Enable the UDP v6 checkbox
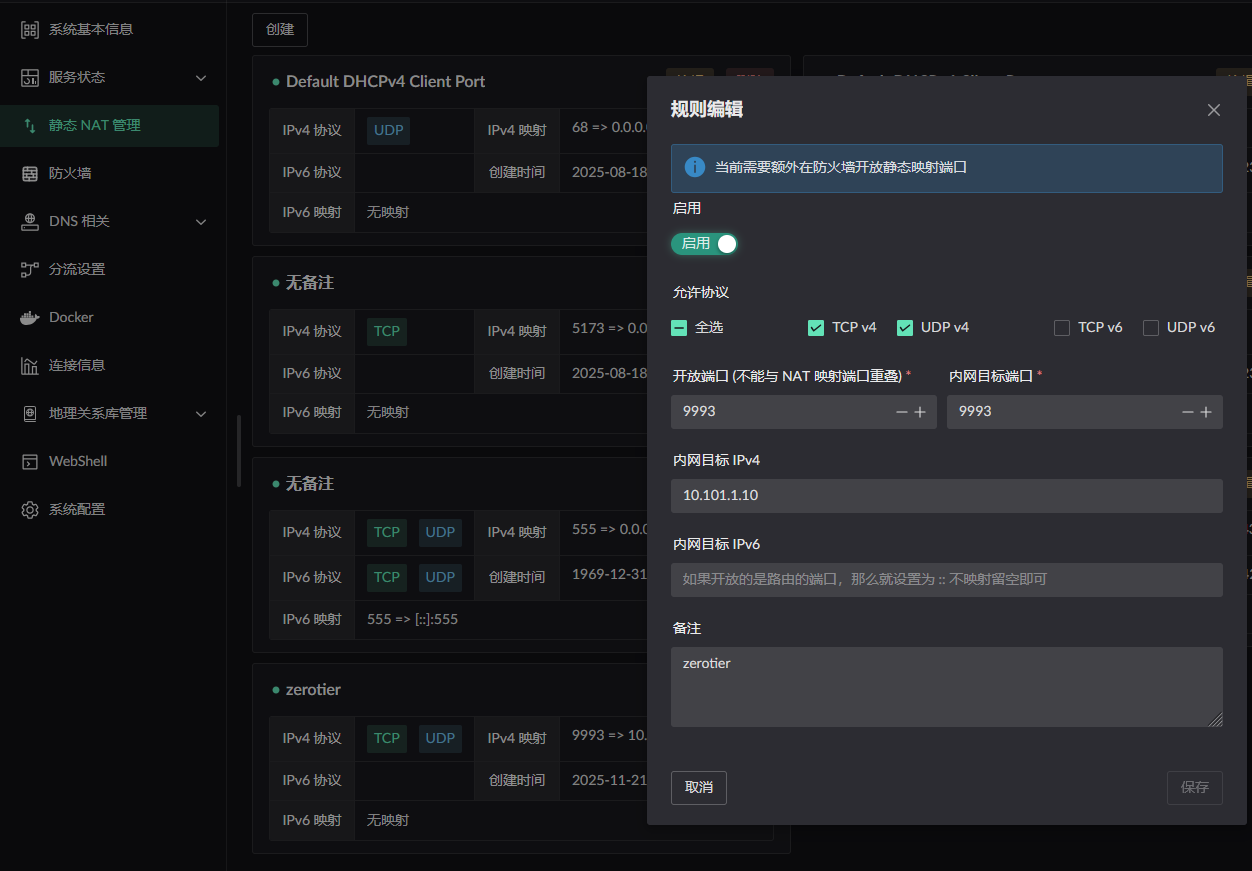The width and height of the screenshot is (1252, 871). [x=1151, y=328]
